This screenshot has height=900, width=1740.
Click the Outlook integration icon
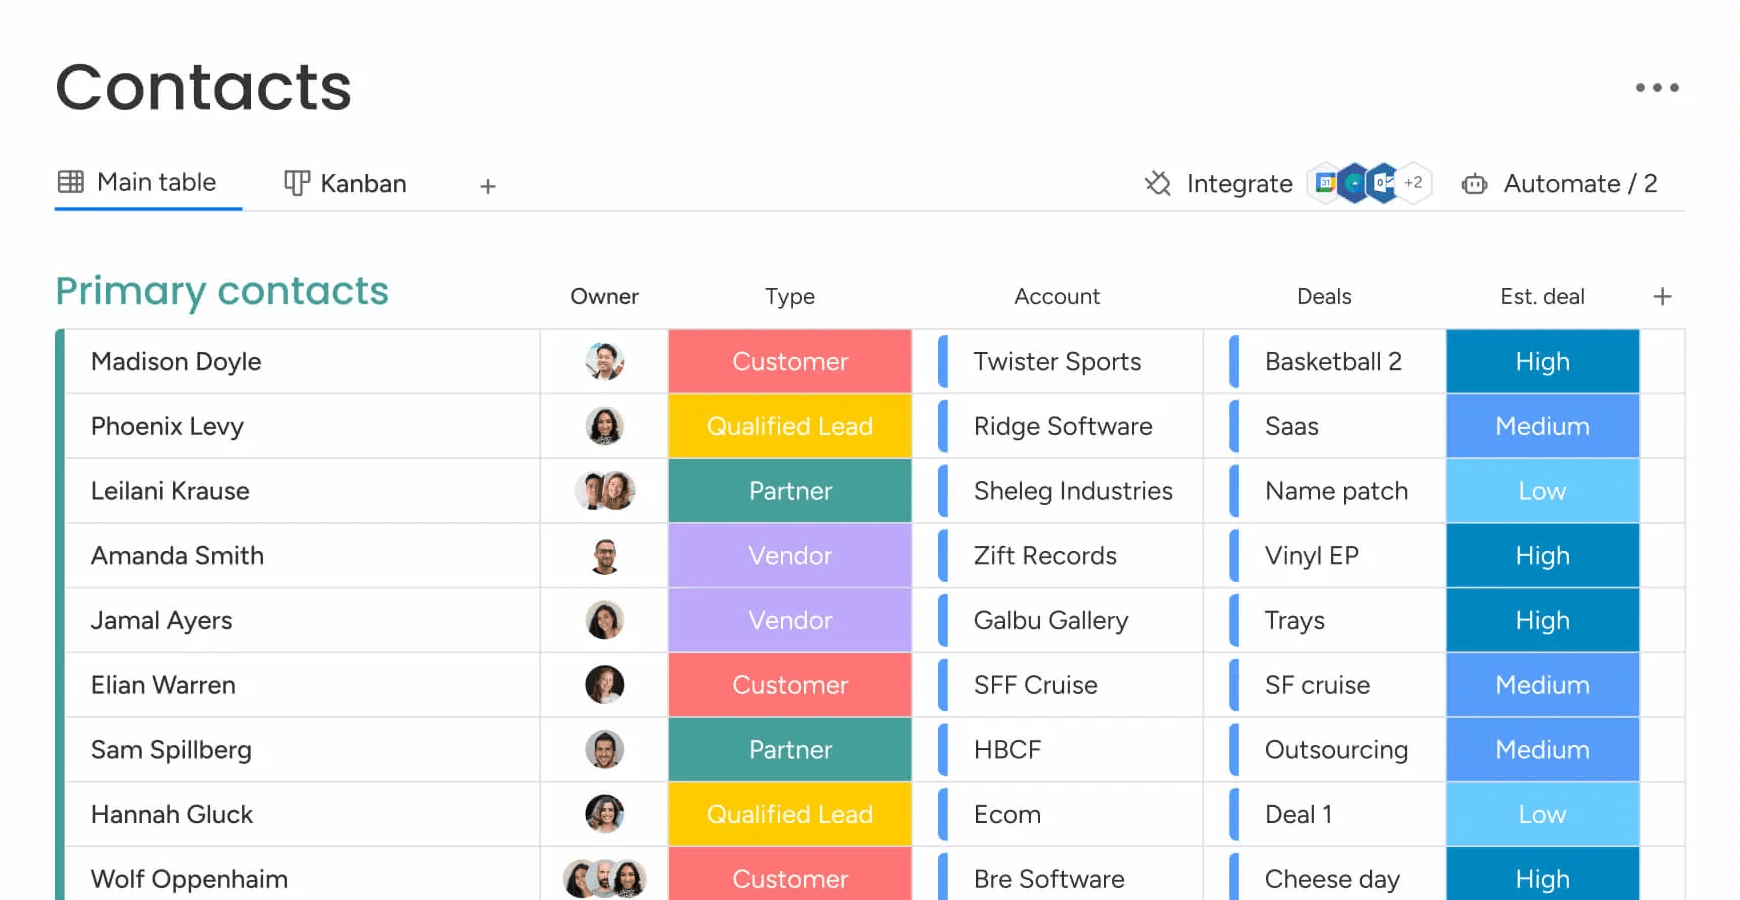[x=1382, y=183]
